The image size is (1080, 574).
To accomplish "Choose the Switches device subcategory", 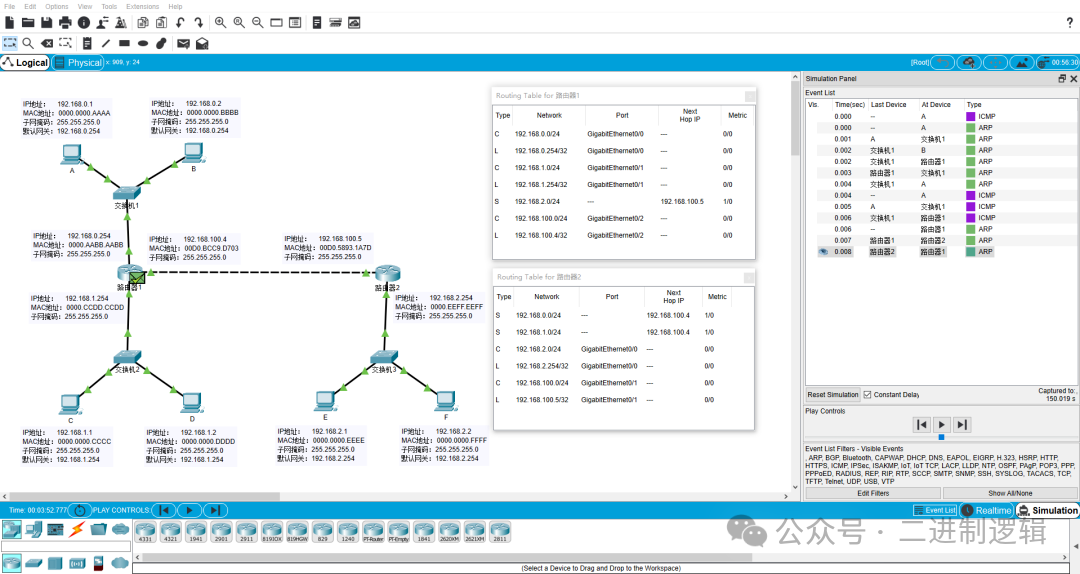I will click(x=33, y=564).
